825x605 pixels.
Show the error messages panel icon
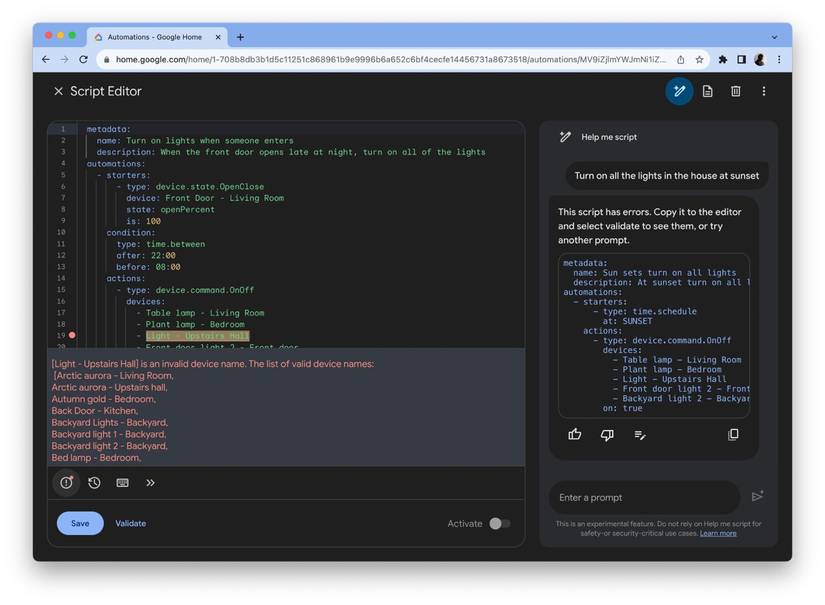(x=66, y=482)
